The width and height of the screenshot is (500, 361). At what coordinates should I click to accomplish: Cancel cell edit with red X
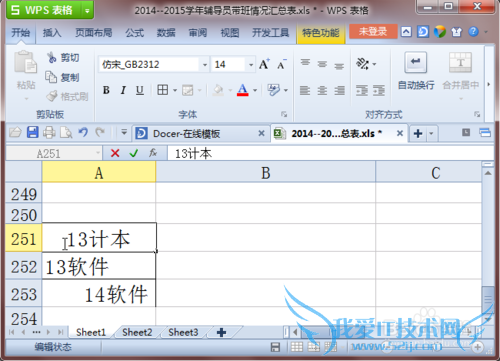(115, 153)
